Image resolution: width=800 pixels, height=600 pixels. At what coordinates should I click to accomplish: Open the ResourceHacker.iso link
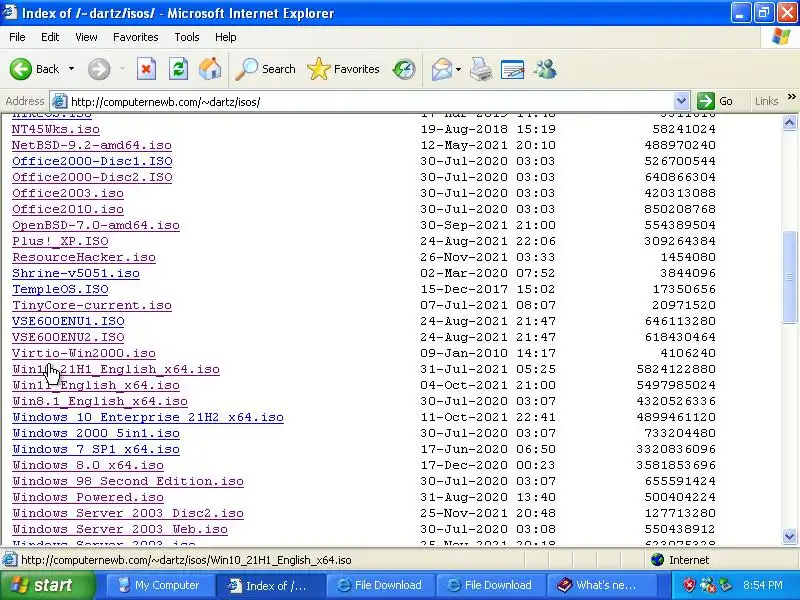tap(84, 257)
